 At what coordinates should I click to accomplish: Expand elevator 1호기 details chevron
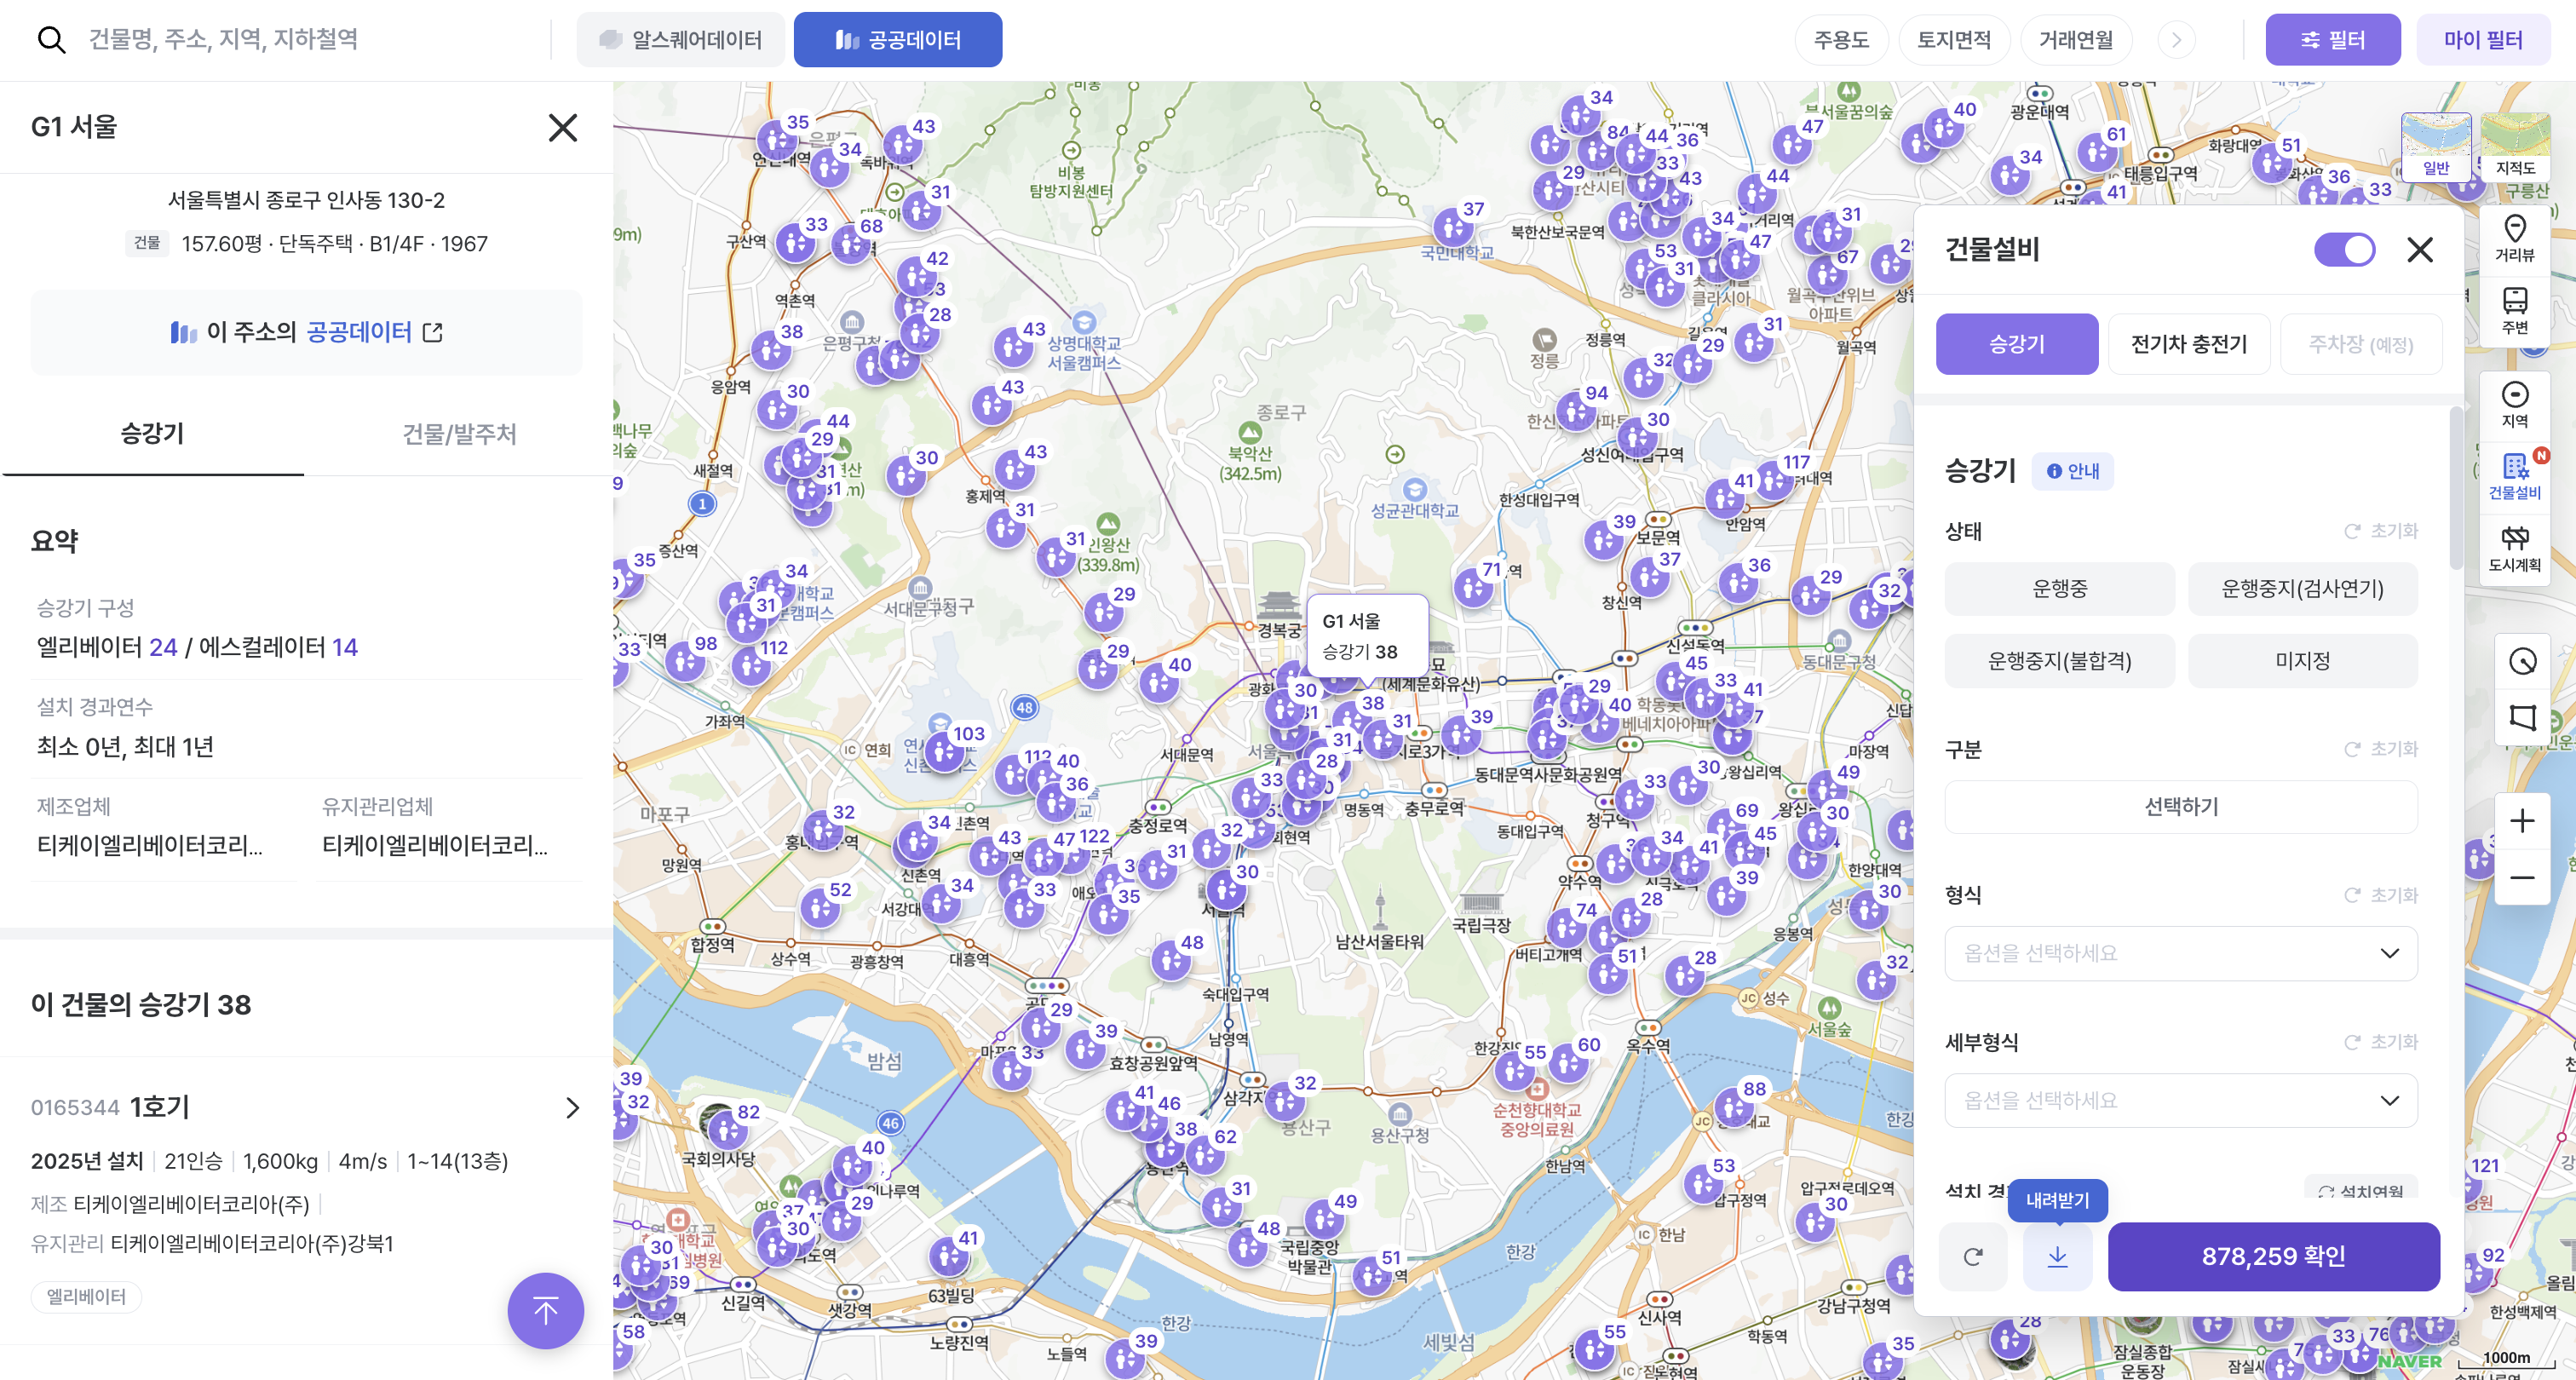(572, 1107)
